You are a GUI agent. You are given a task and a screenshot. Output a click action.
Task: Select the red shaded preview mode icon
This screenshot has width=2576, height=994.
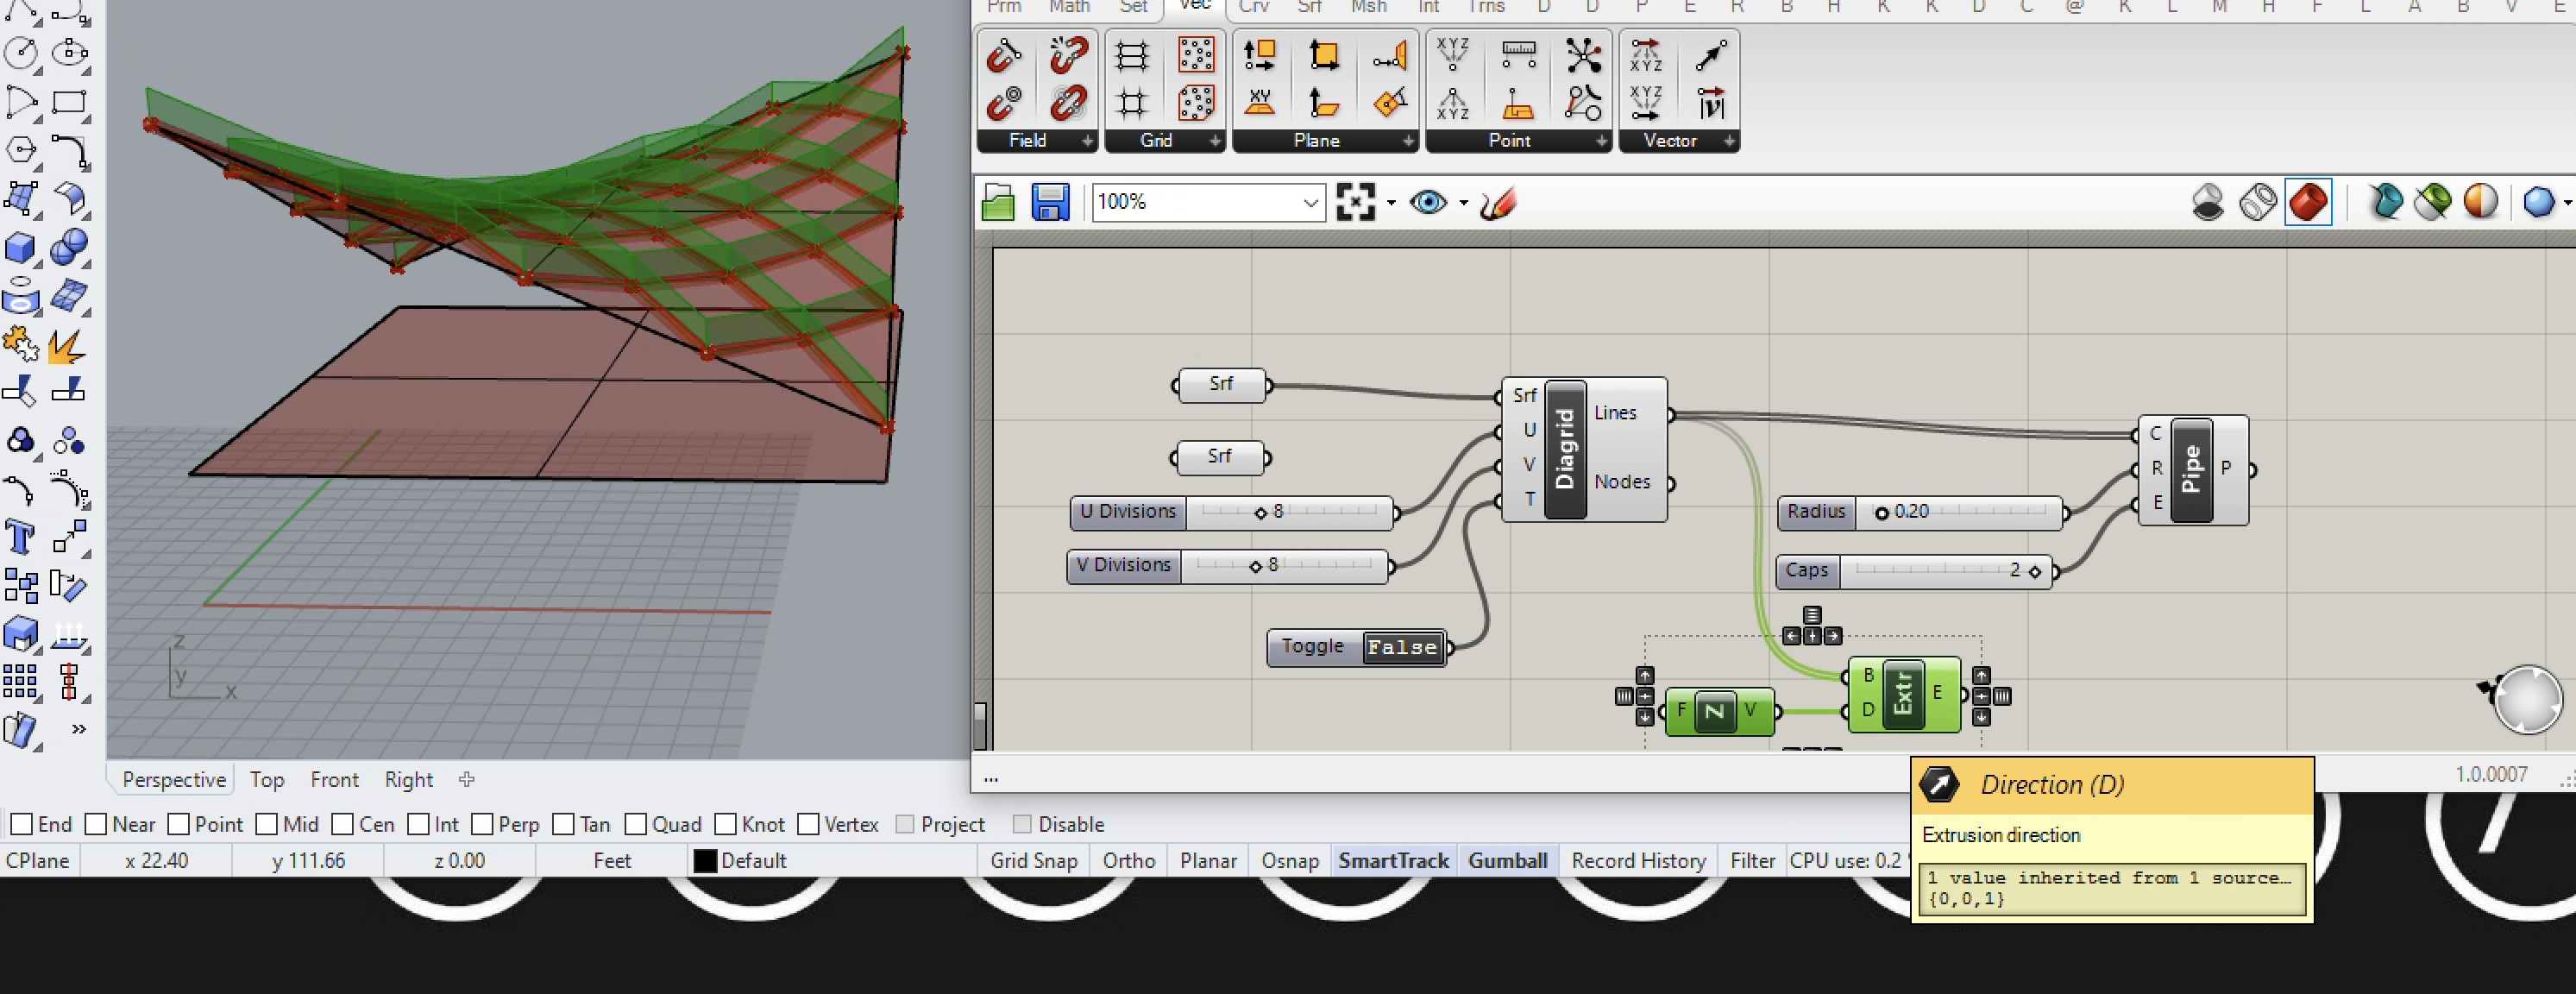2308,203
